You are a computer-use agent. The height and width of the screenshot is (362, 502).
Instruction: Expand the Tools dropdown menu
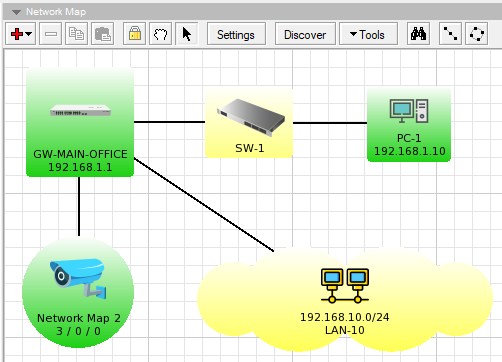[x=368, y=34]
